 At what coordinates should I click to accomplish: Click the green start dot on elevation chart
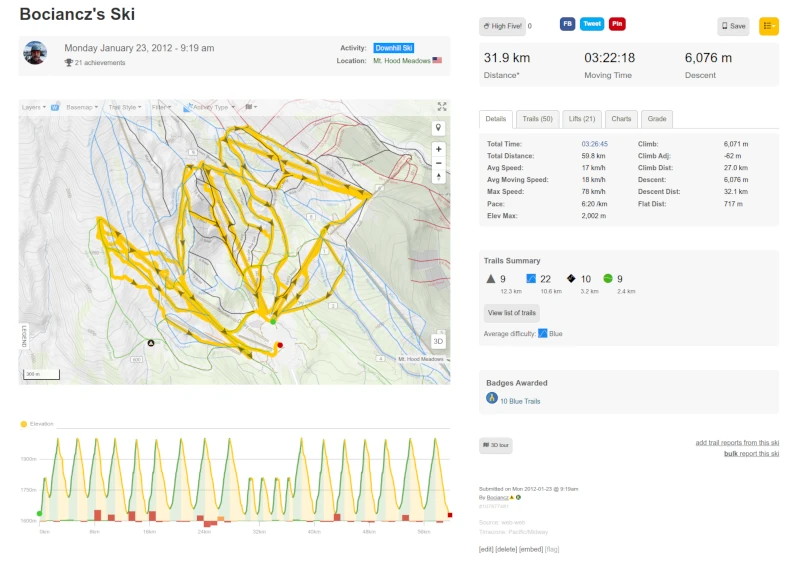pyautogui.click(x=39, y=513)
